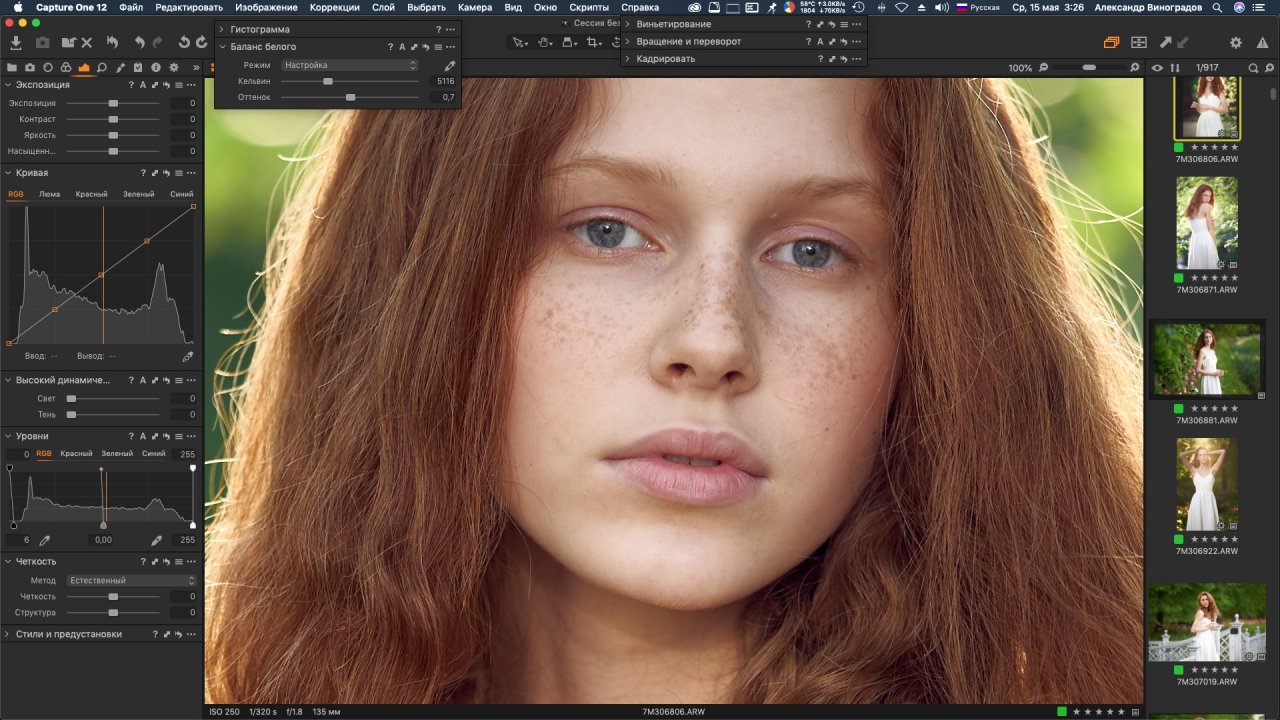Expand the Кадрировать panel
The height and width of the screenshot is (720, 1280).
628,59
